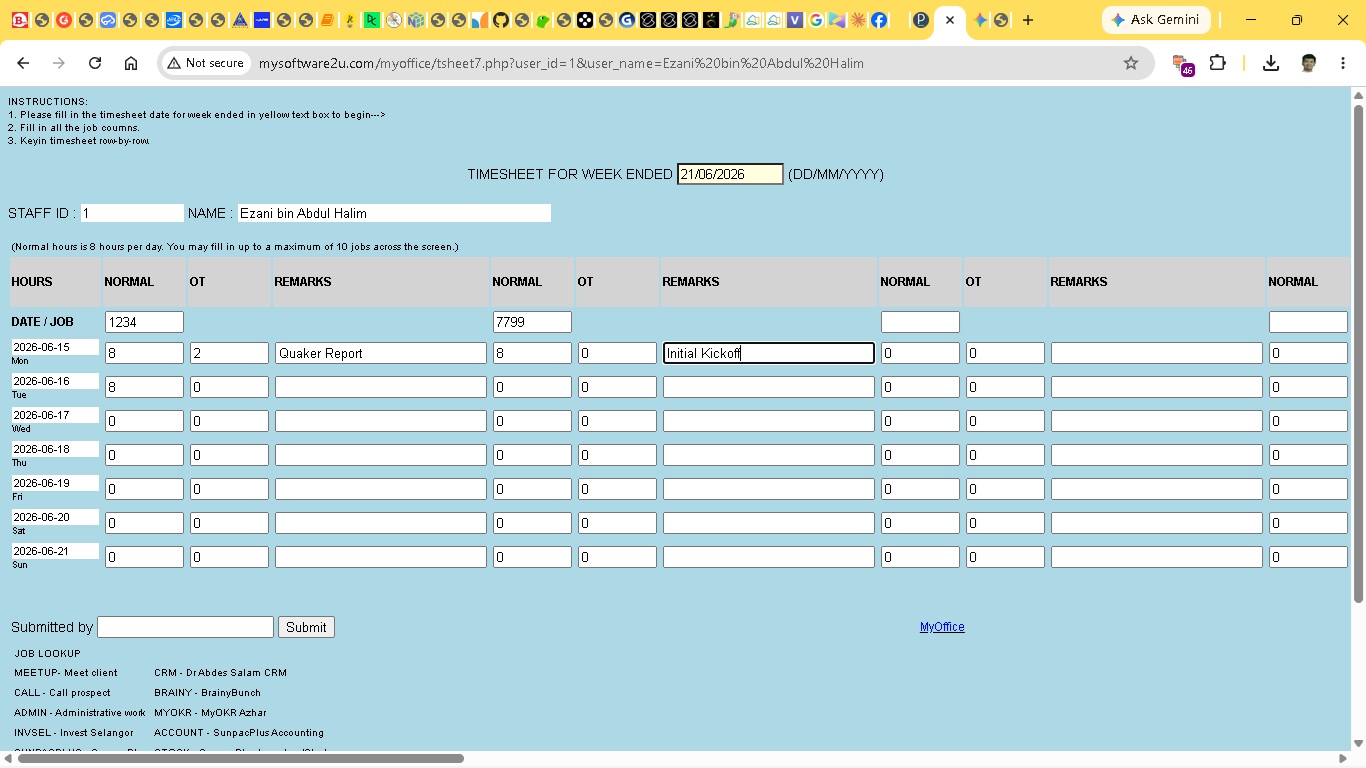Click Friday remarks field for job 7799

pyautogui.click(x=768, y=489)
